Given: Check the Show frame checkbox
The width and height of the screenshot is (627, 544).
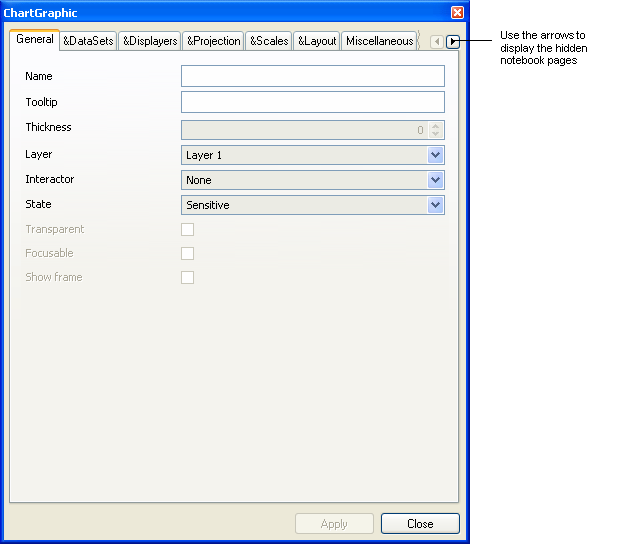Looking at the screenshot, I should (x=187, y=277).
